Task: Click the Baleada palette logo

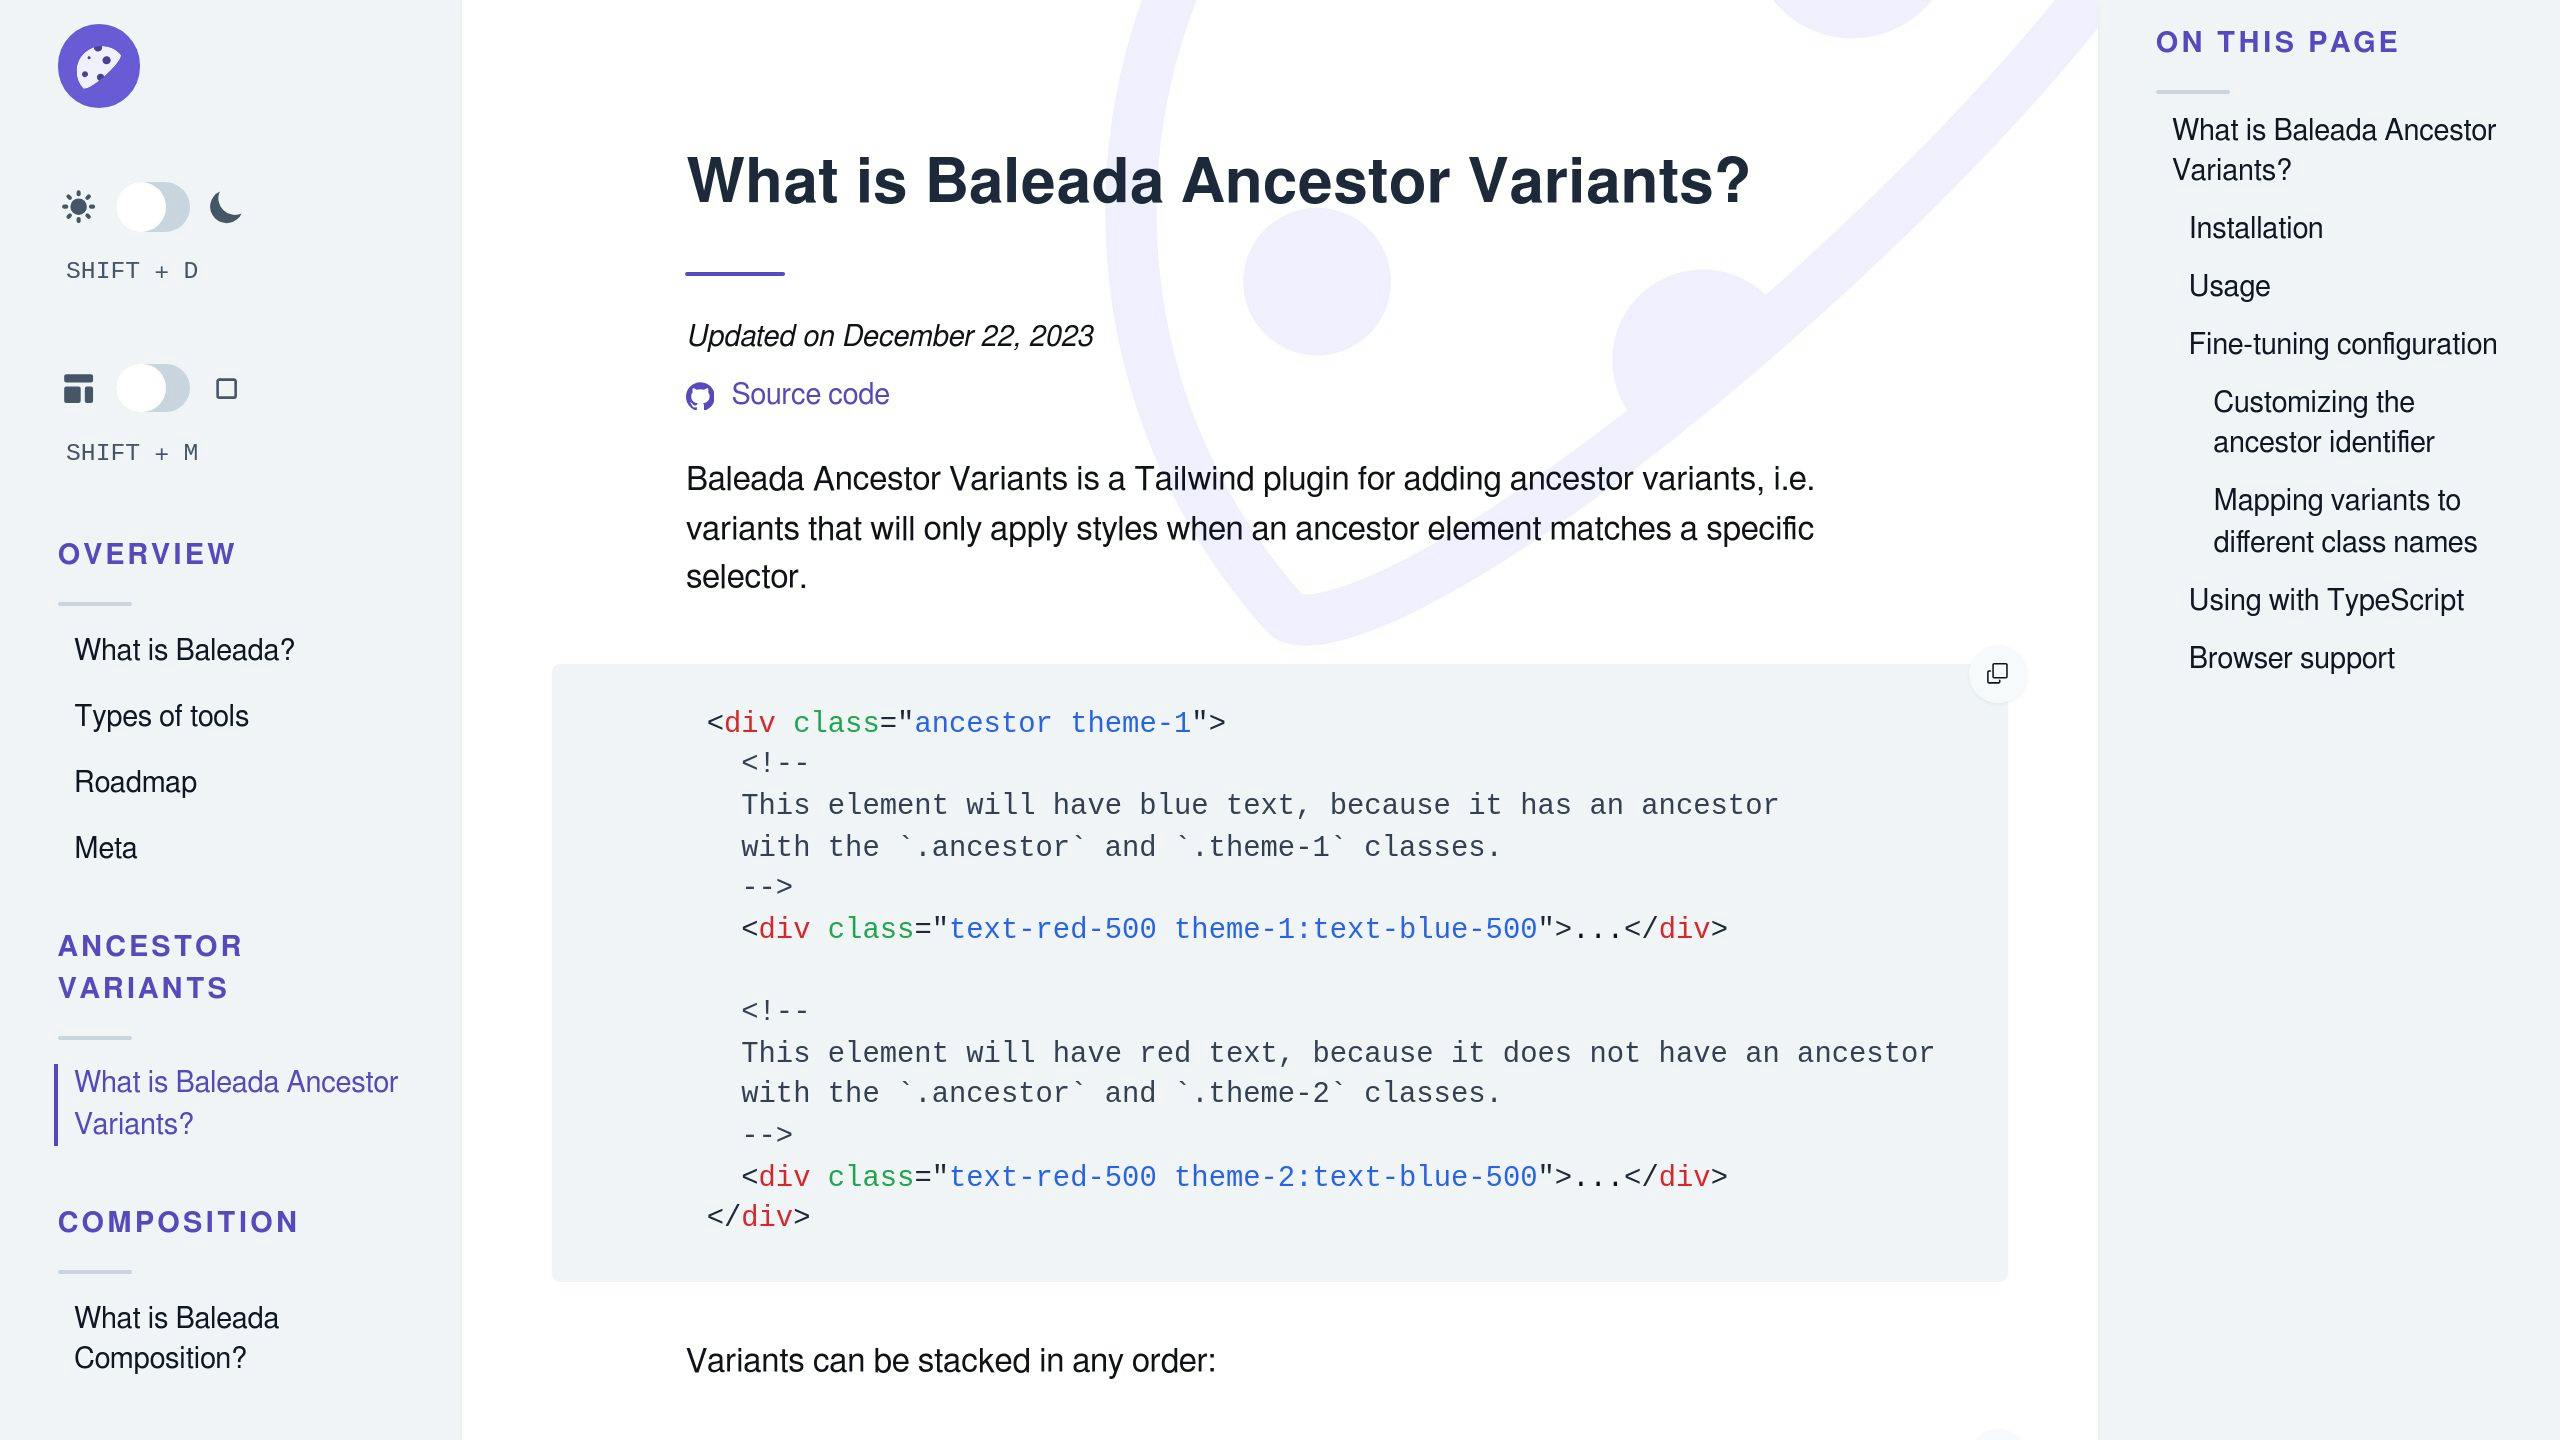Action: pos(99,65)
